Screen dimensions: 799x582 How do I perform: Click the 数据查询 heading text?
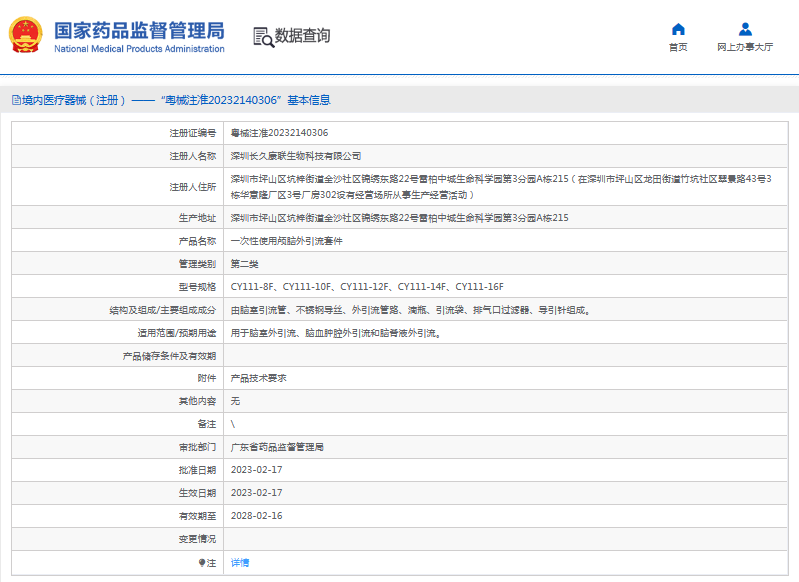tap(303, 36)
